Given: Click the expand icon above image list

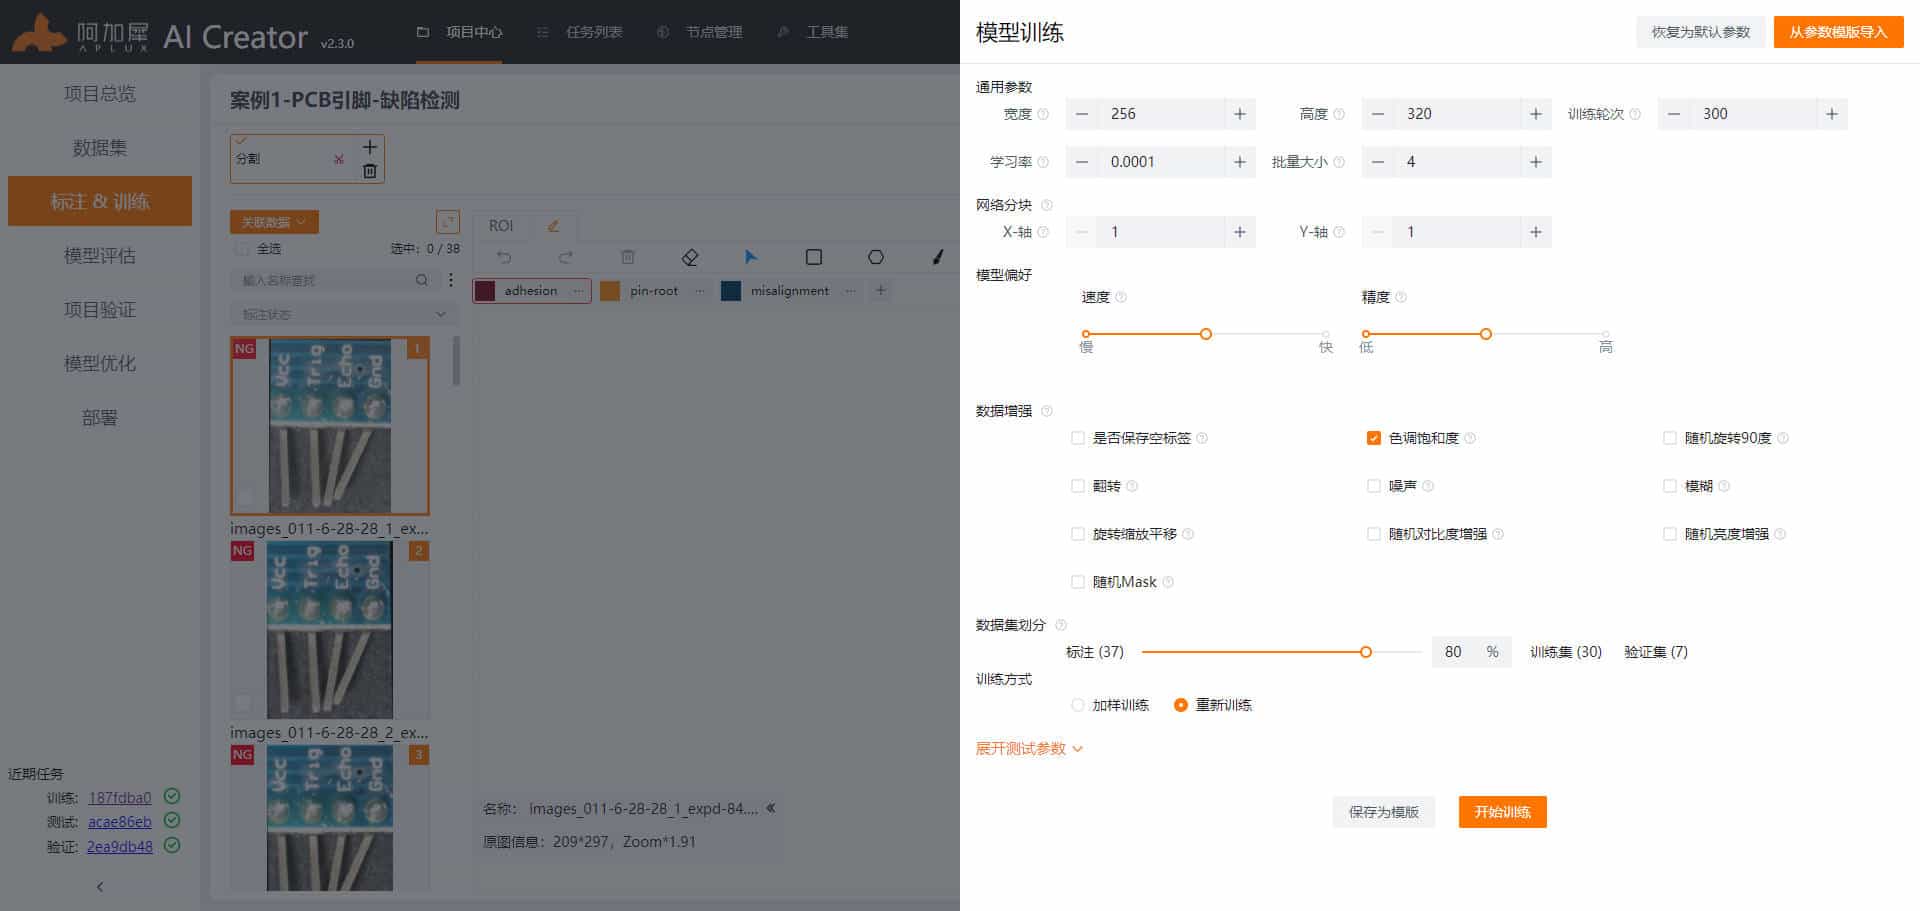Looking at the screenshot, I should click(448, 222).
